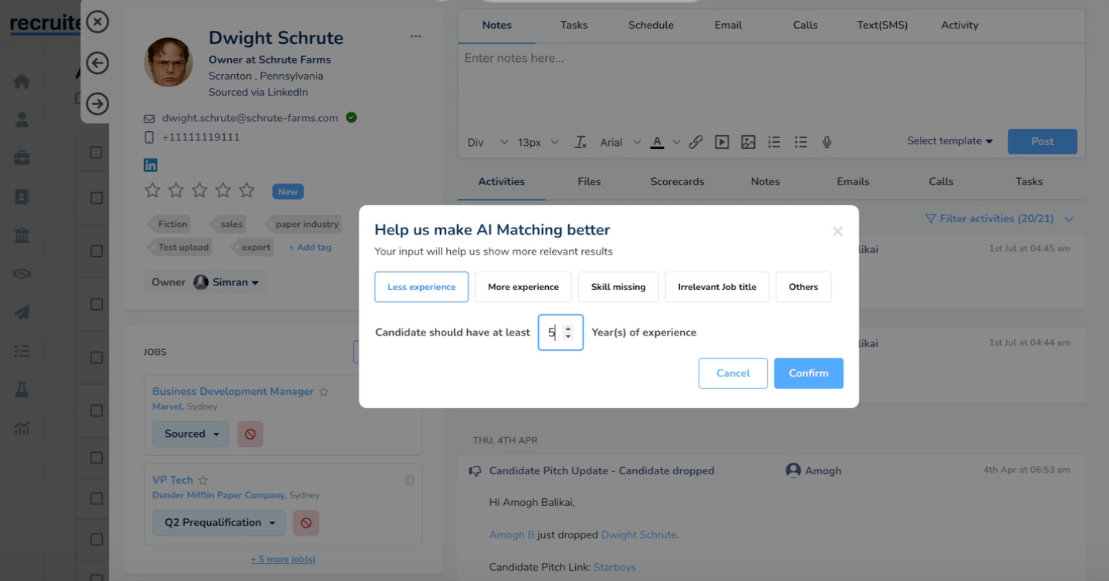
Task: Go to previous candidate with left arrow
Action: (97, 63)
